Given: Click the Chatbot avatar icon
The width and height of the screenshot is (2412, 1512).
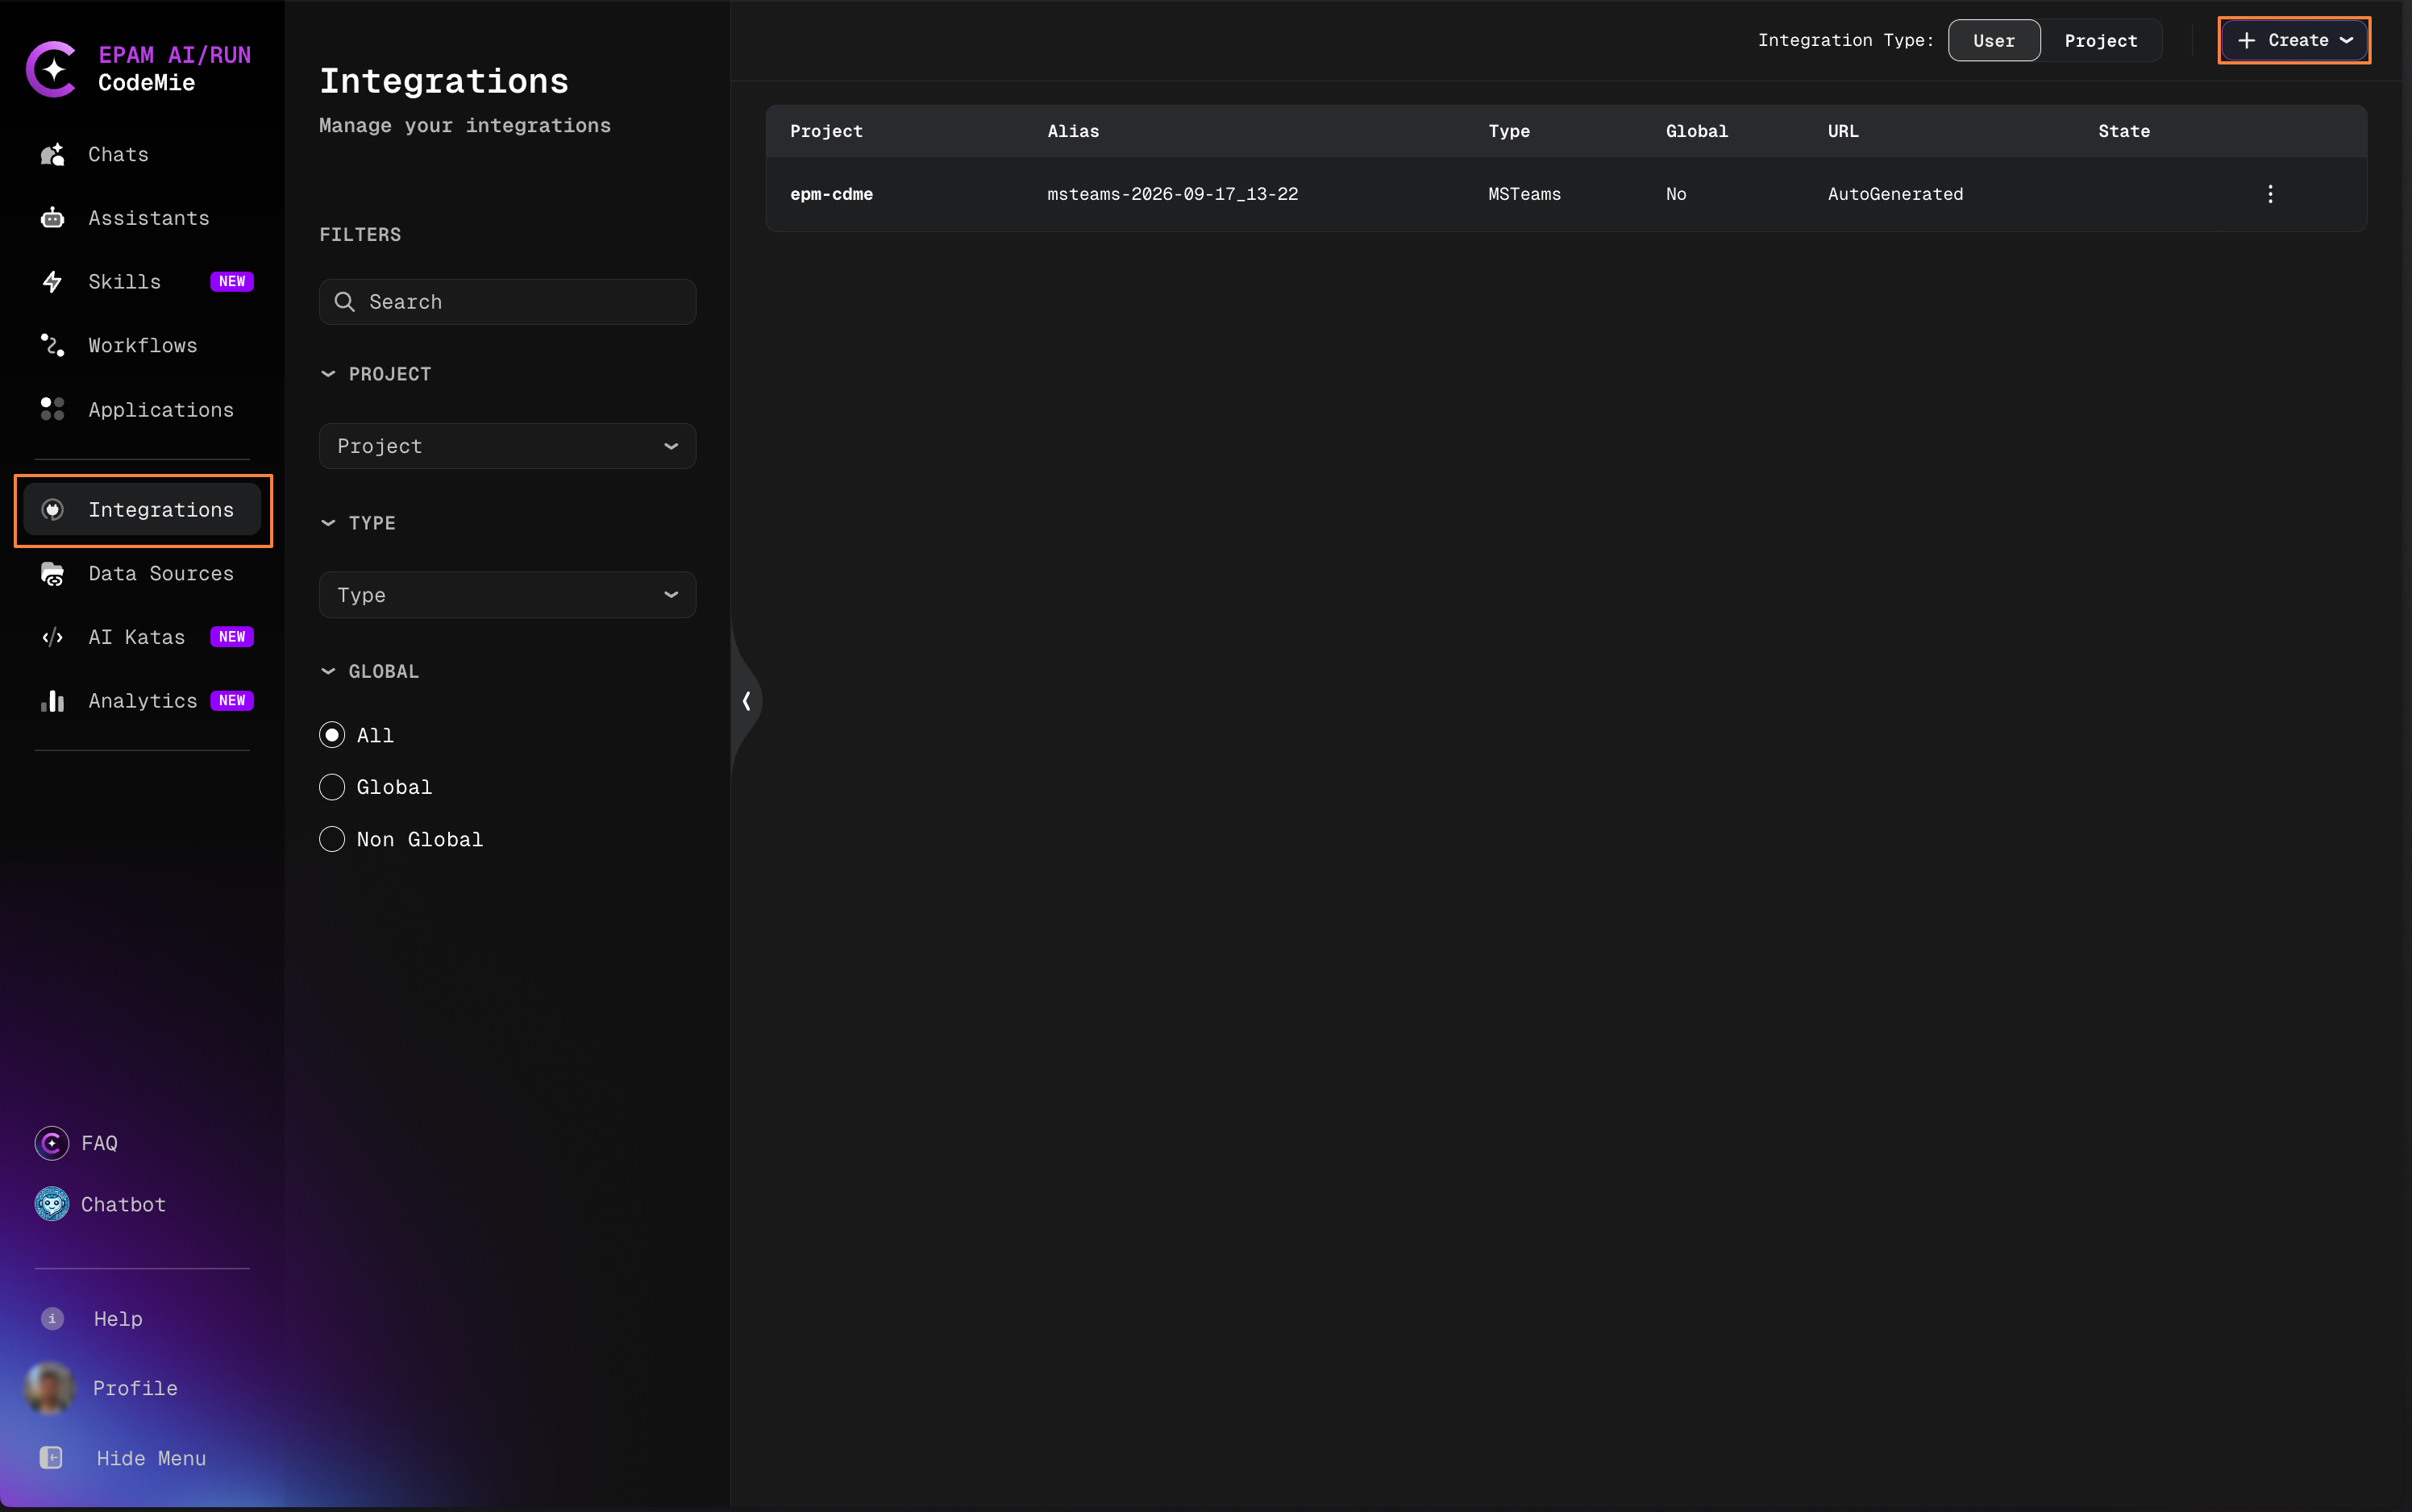Looking at the screenshot, I should 52,1204.
